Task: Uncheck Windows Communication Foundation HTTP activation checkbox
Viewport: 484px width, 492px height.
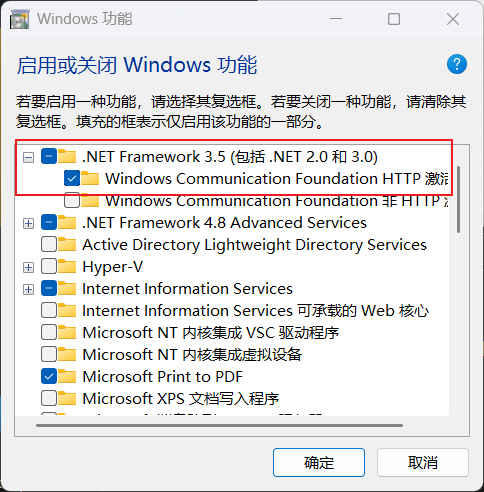Action: tap(72, 178)
